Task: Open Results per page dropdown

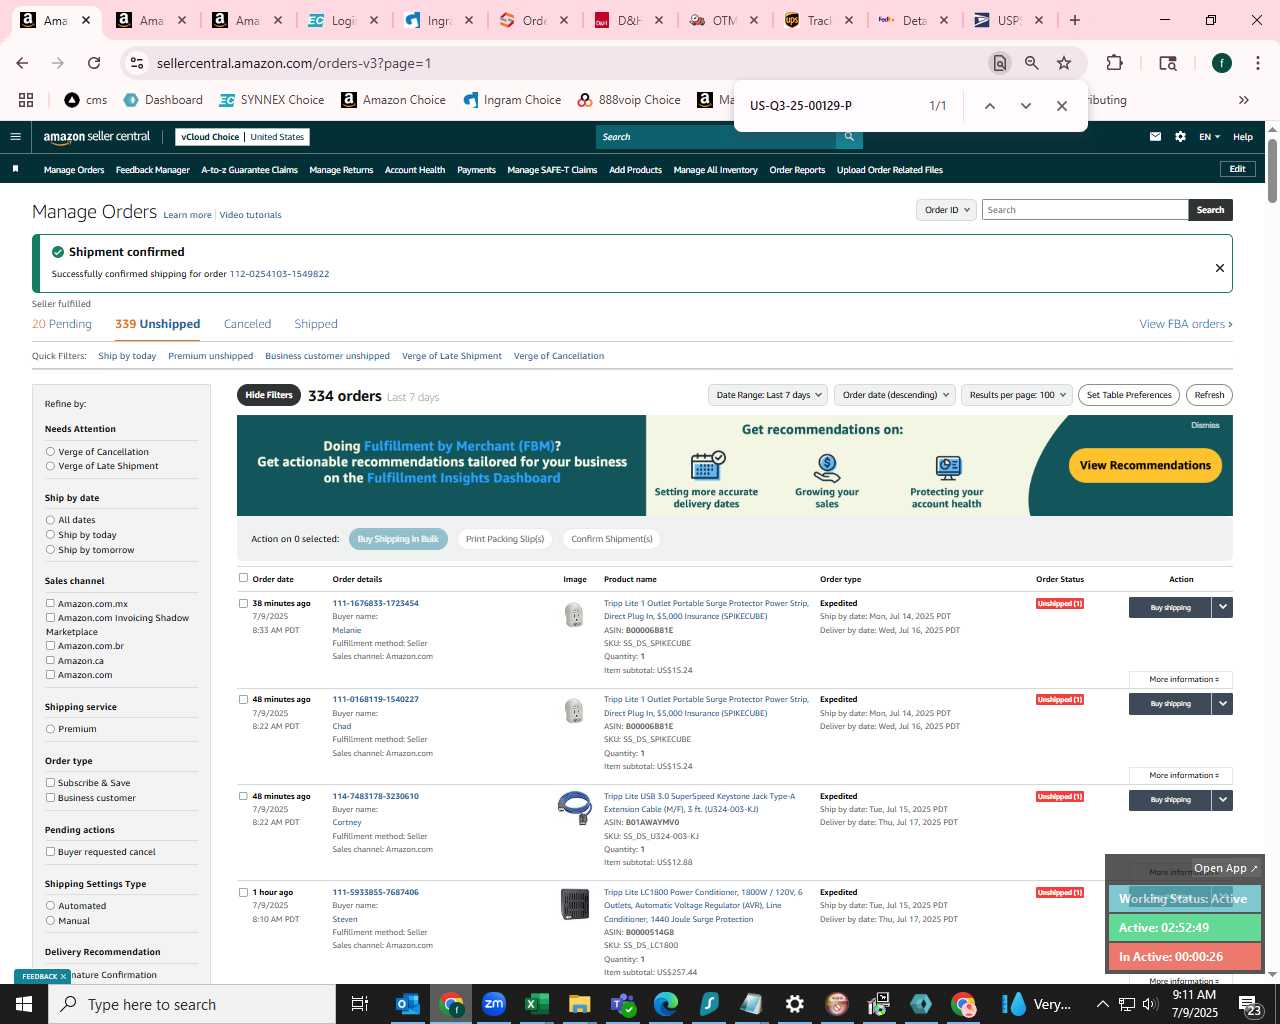Action: pos(1016,395)
